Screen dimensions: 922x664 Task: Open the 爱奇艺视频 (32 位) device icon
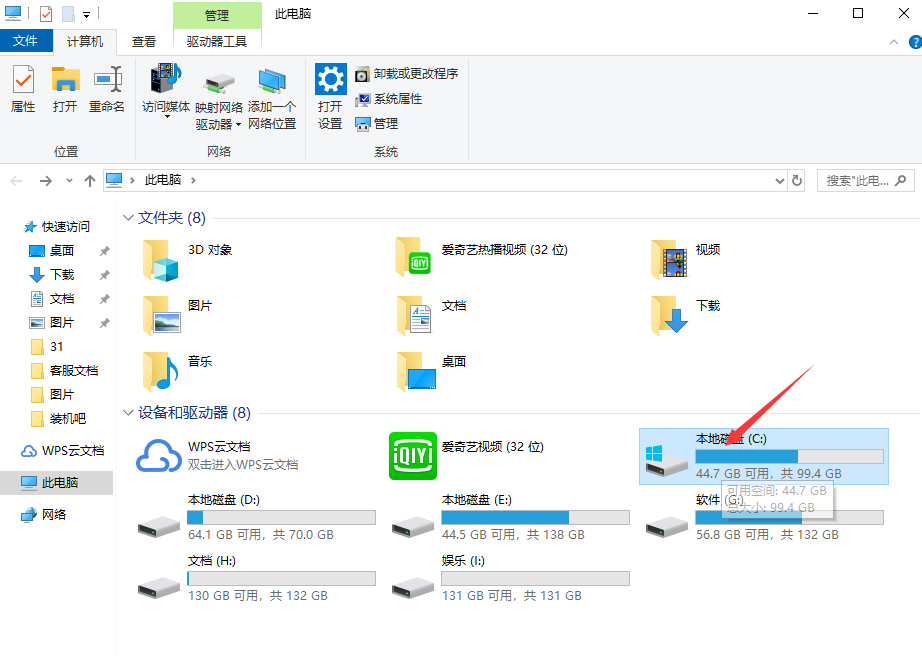tap(413, 456)
